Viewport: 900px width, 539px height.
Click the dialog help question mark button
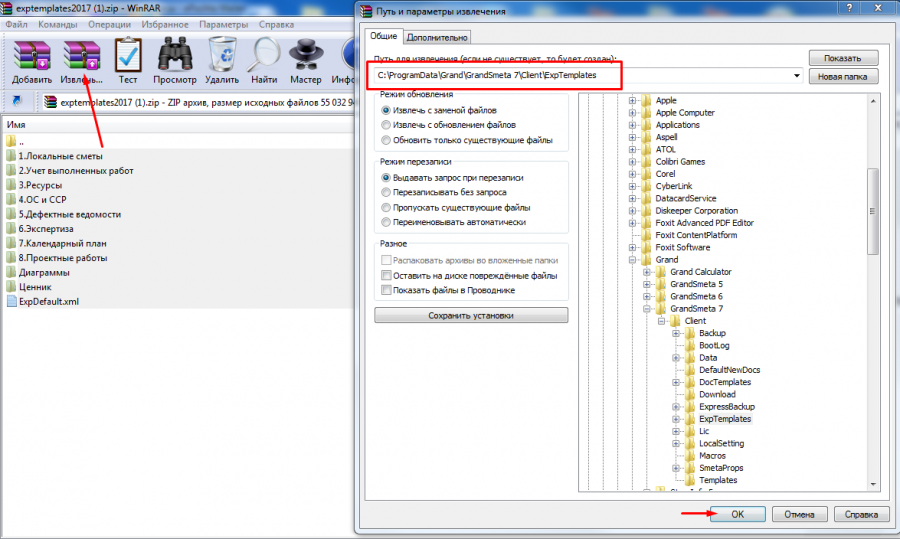(x=849, y=8)
